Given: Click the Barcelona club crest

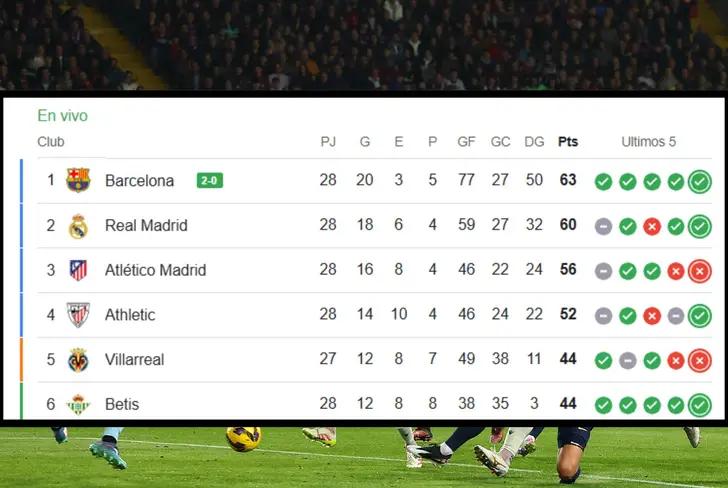Looking at the screenshot, I should 78,181.
